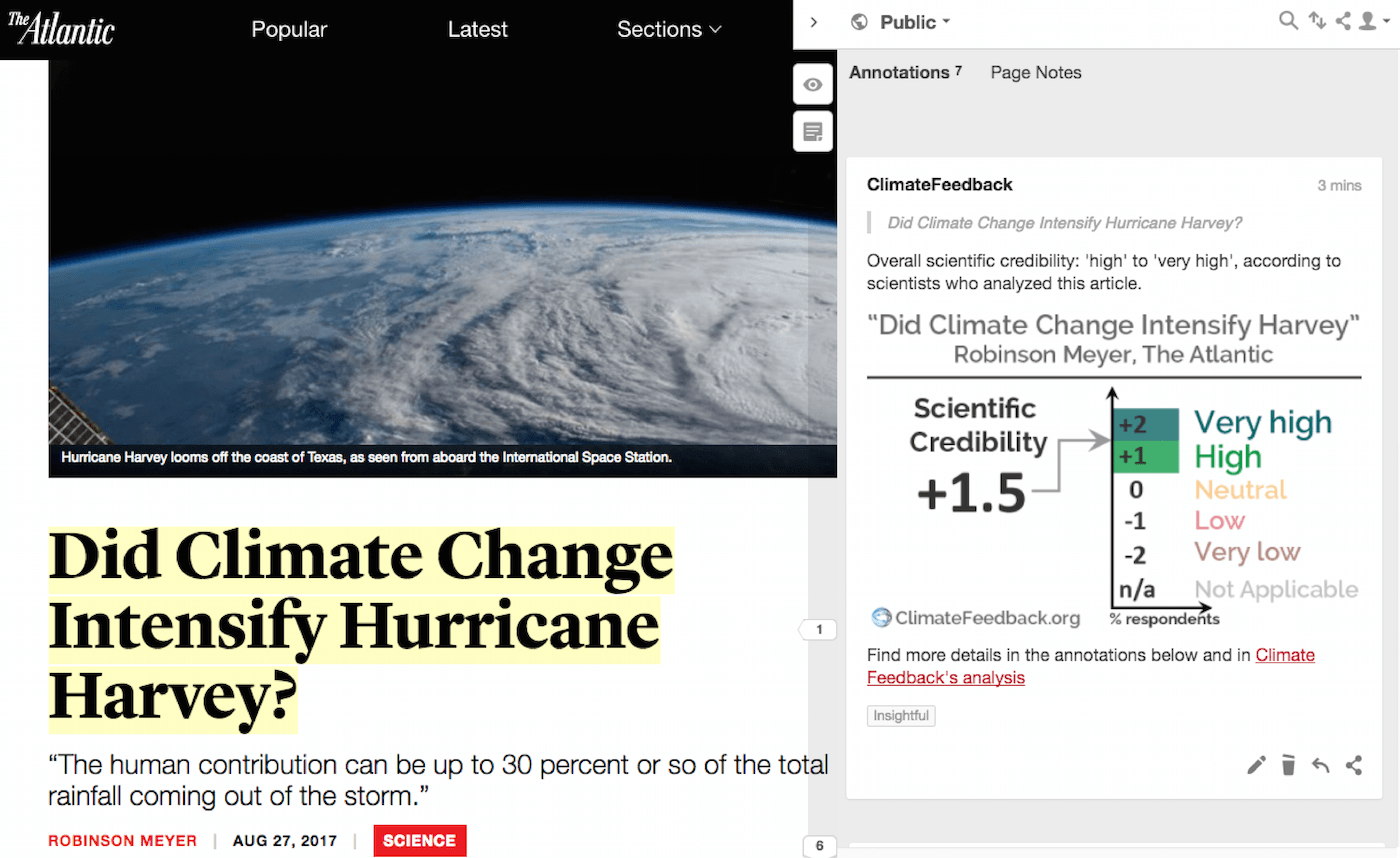Click the Insightful tag
The width and height of the screenshot is (1400, 858).
(x=901, y=716)
